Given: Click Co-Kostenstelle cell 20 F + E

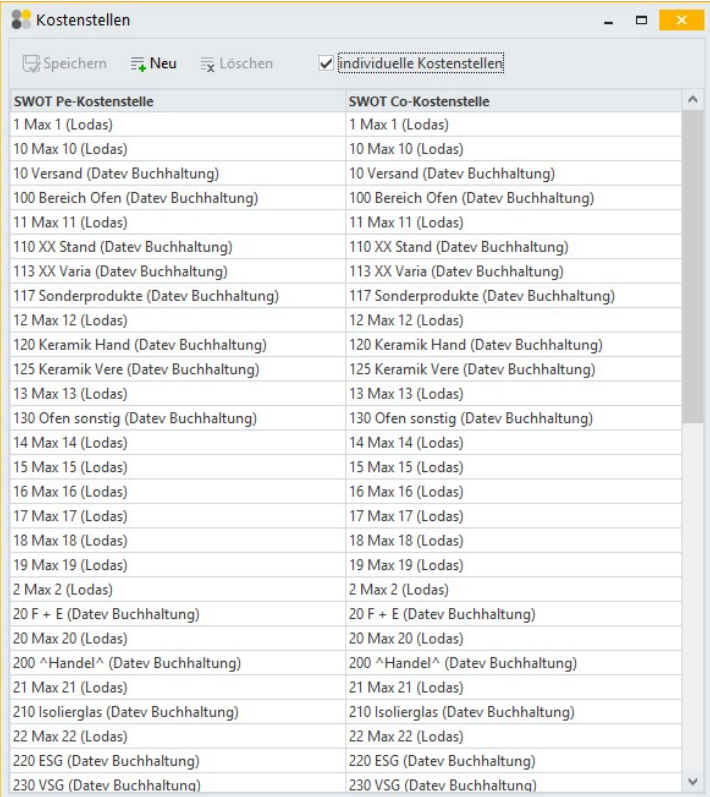Looking at the screenshot, I should click(x=441, y=614).
